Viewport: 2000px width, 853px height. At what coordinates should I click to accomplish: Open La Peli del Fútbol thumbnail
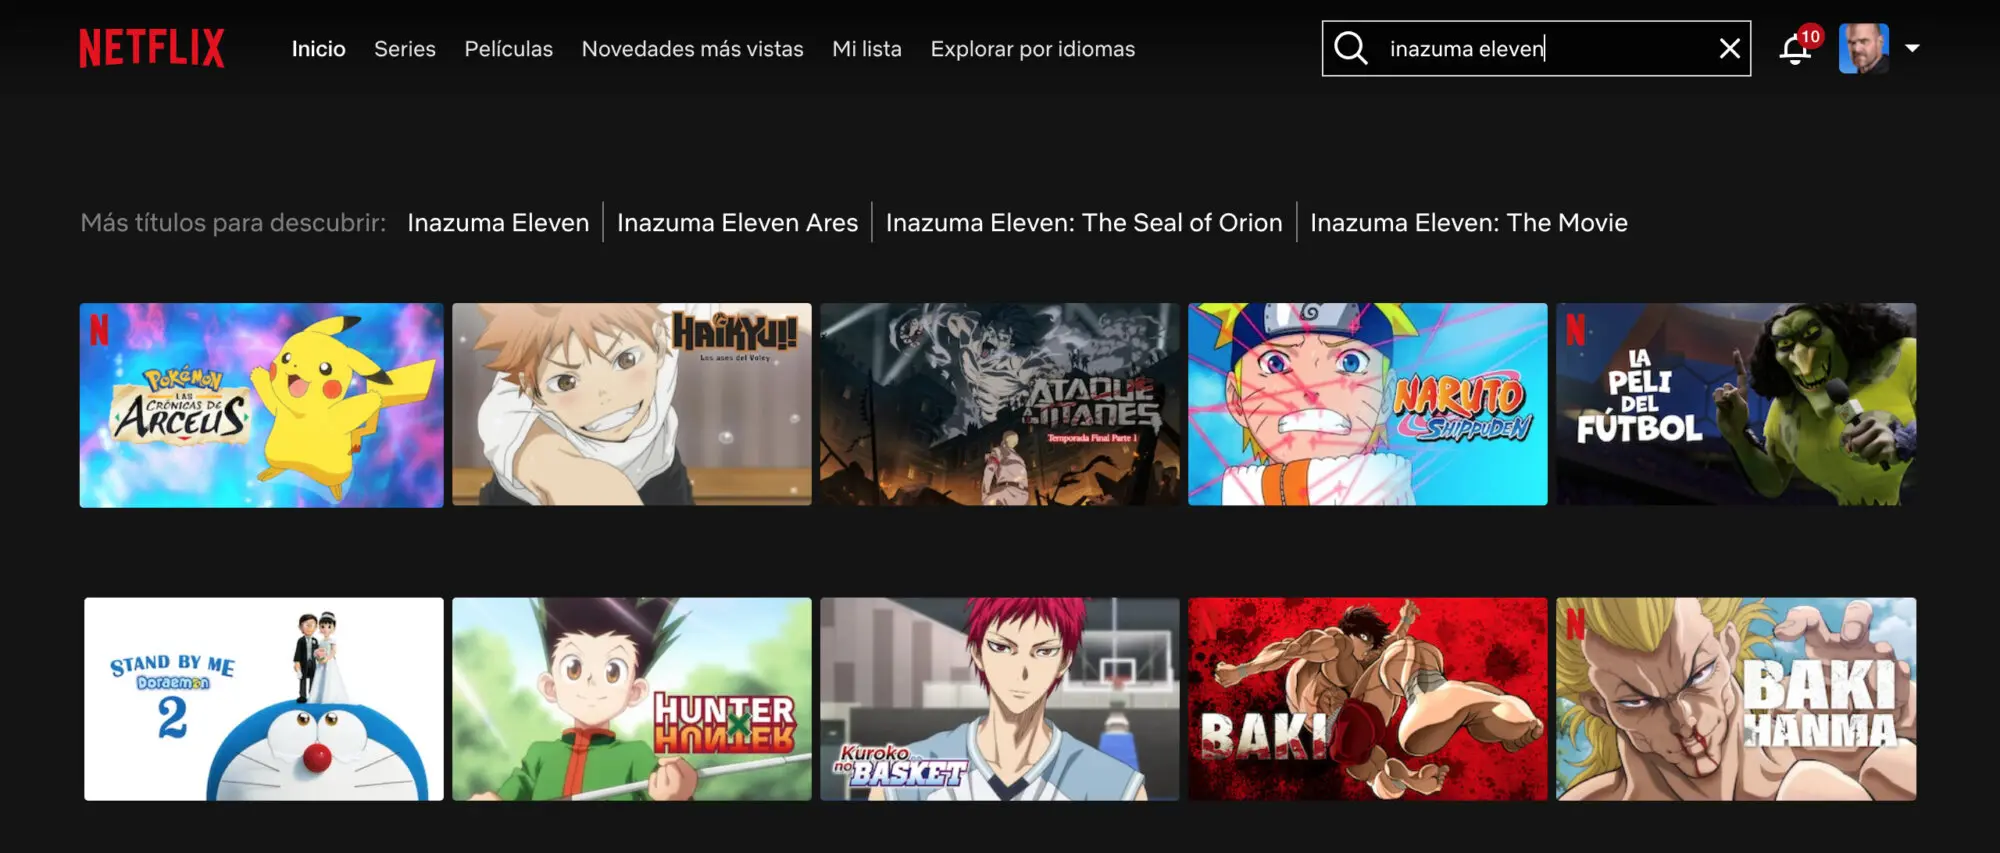pos(1736,404)
